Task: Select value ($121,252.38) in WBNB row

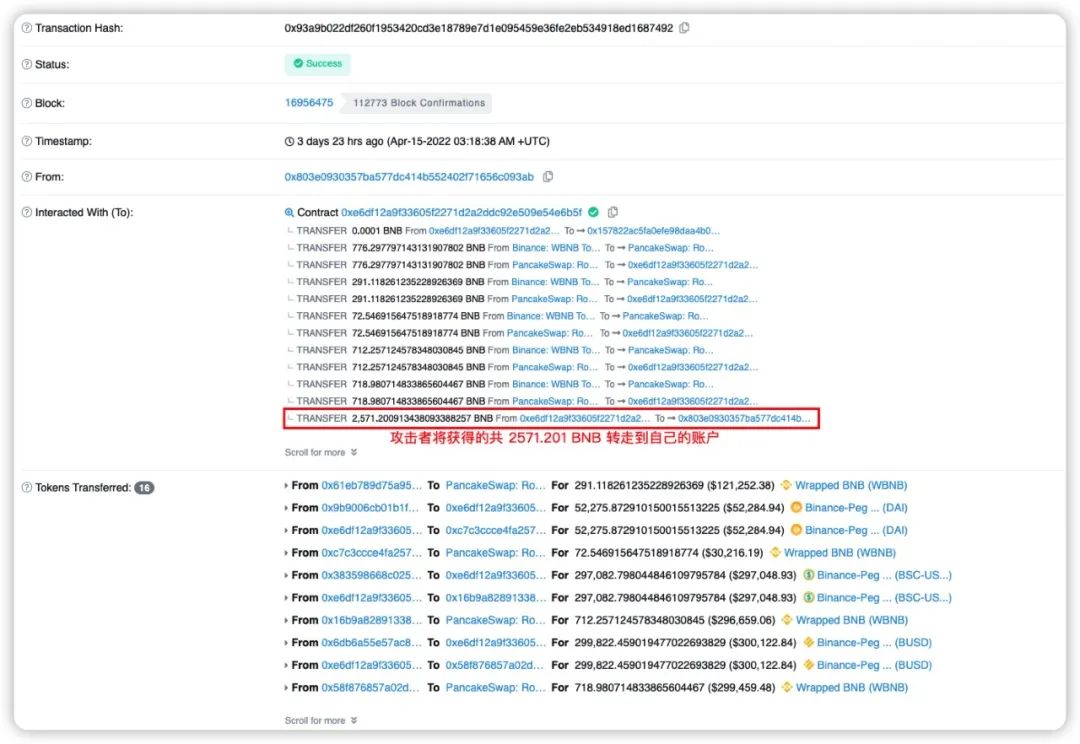Action: click(744, 486)
